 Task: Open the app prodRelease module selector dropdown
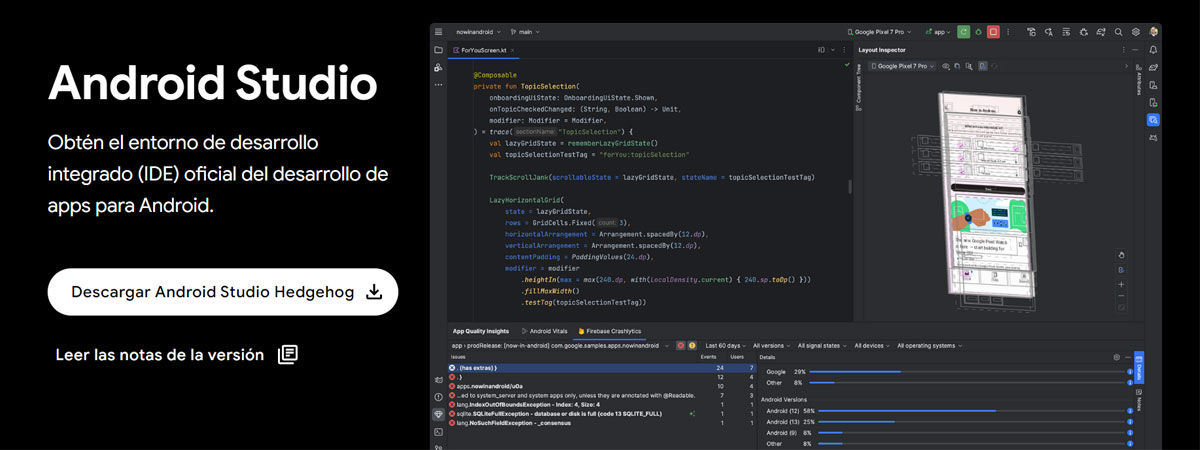tap(560, 345)
